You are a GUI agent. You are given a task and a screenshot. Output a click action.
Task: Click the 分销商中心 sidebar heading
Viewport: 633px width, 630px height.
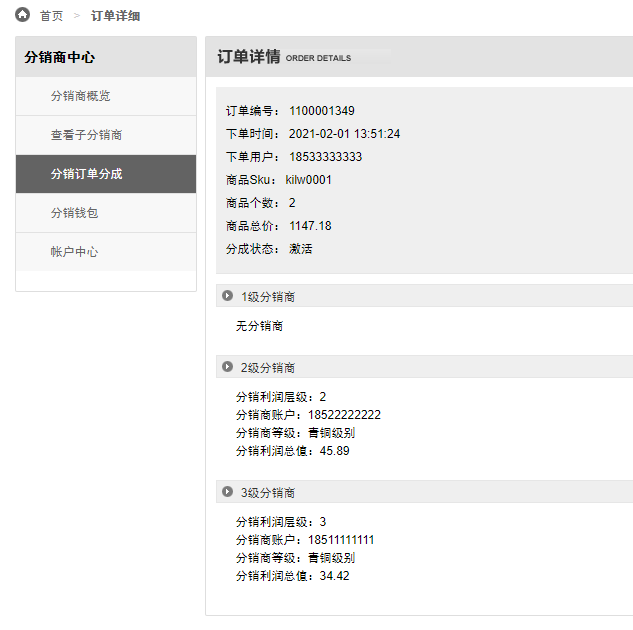click(x=59, y=57)
